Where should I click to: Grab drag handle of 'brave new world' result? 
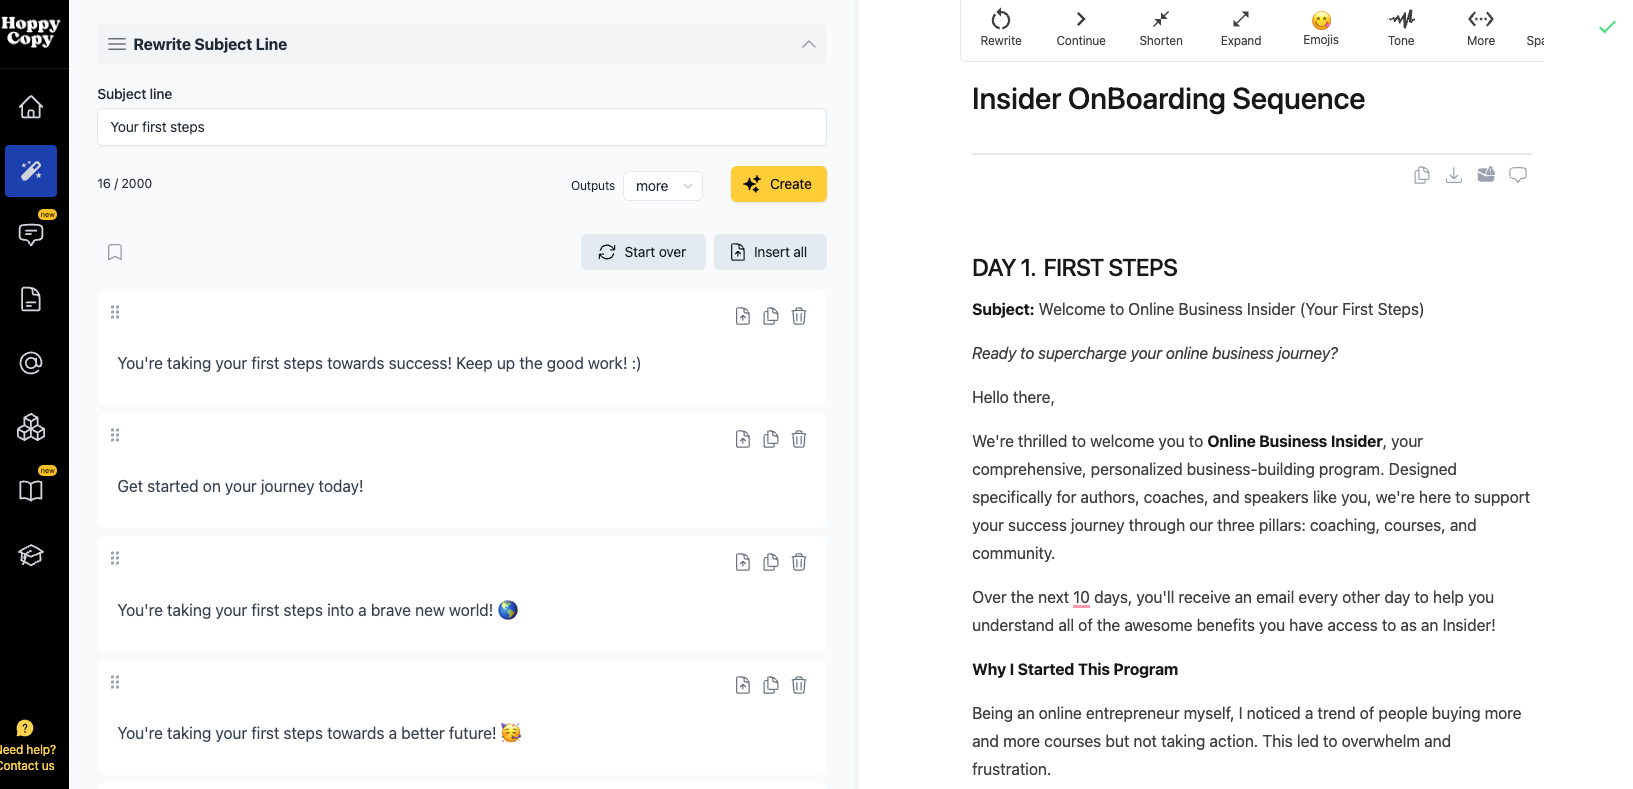coord(115,558)
